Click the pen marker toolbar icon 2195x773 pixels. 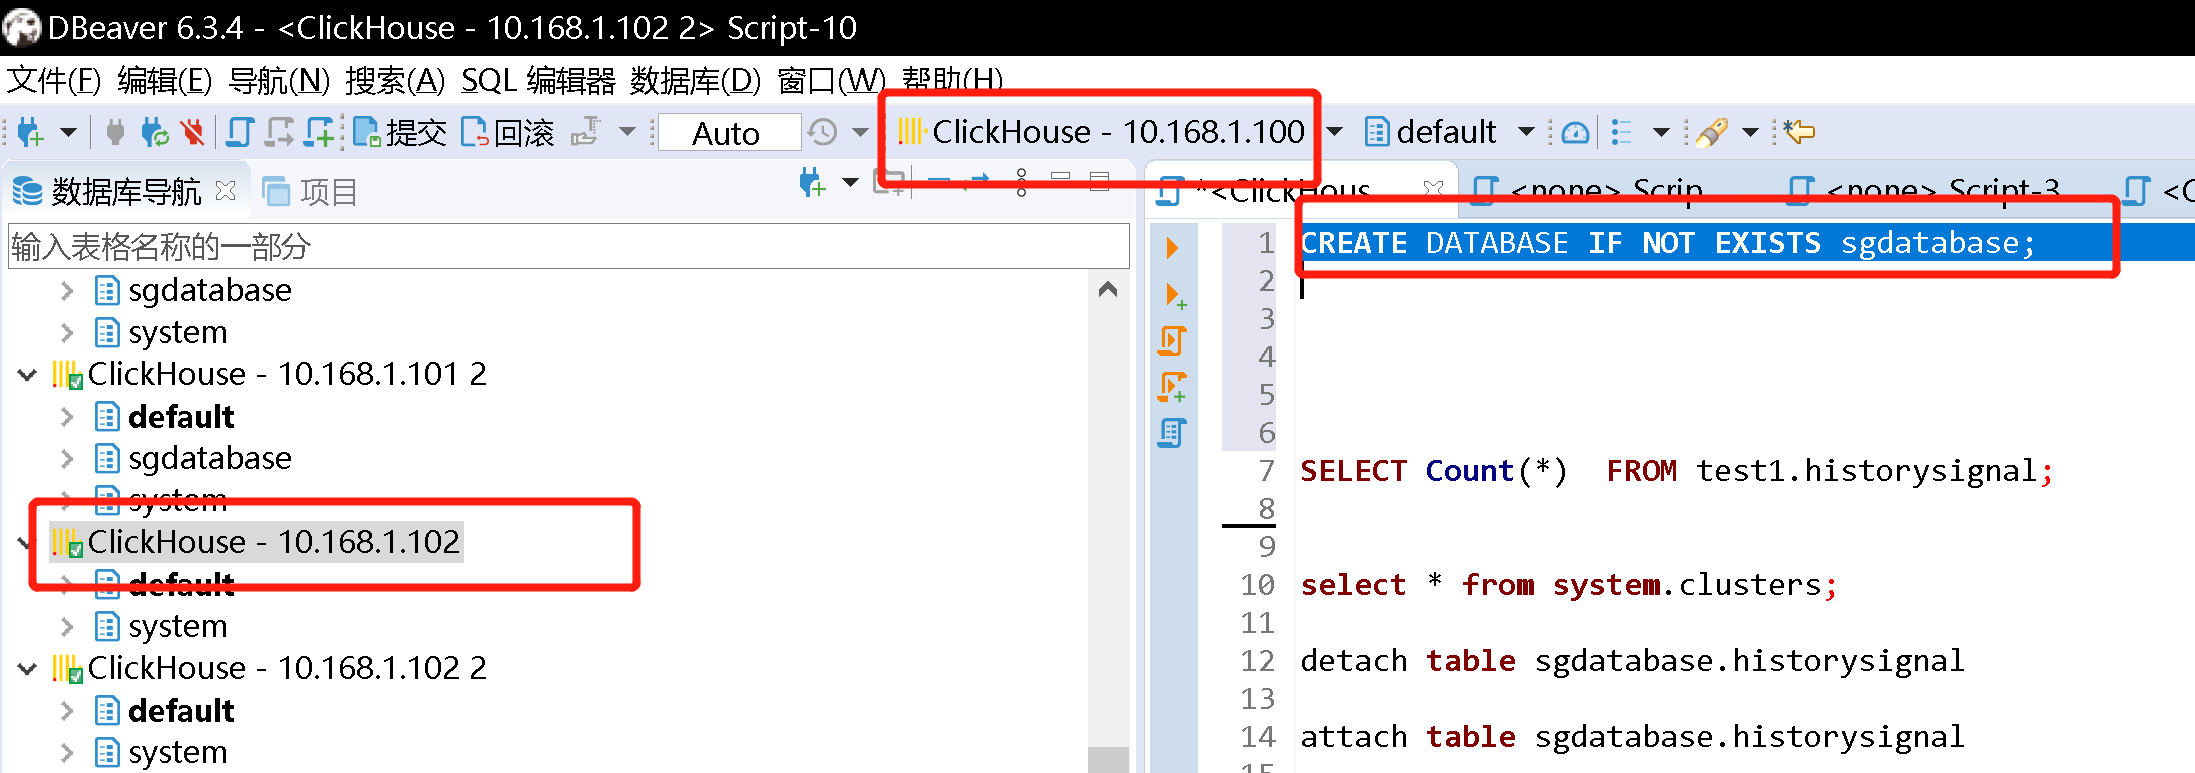[1712, 132]
